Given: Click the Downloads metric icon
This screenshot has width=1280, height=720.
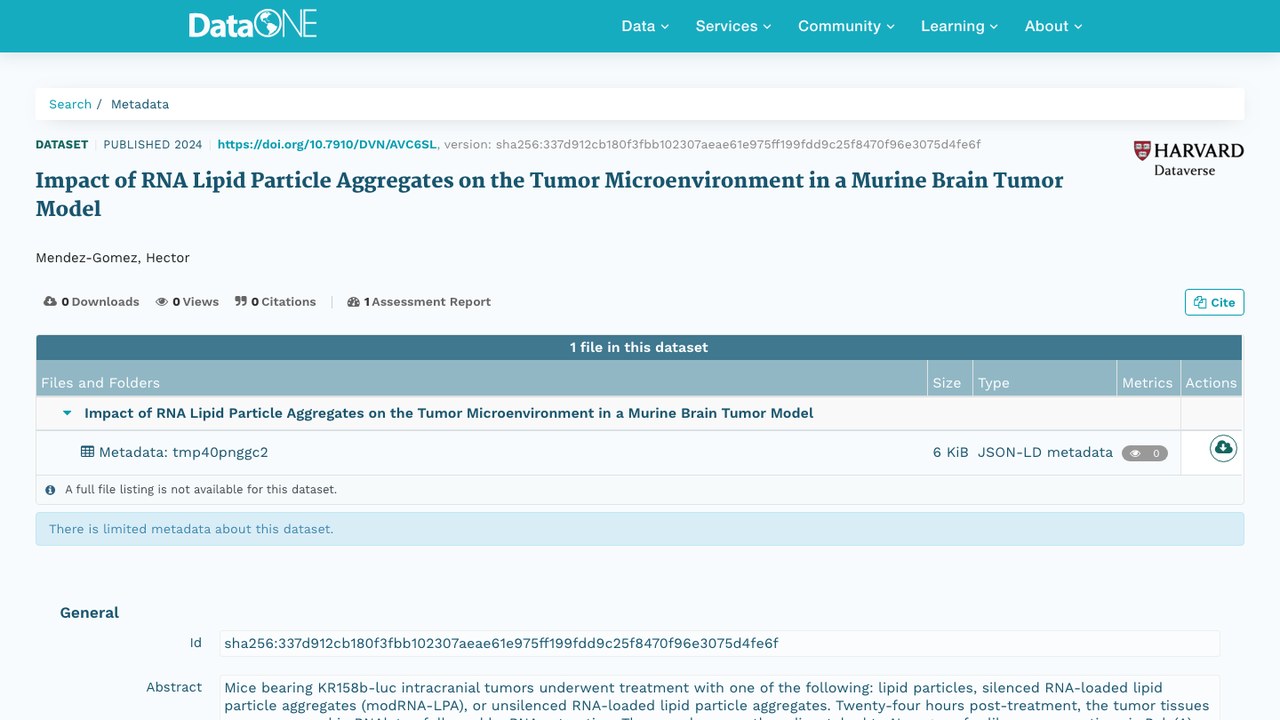Looking at the screenshot, I should tap(50, 302).
